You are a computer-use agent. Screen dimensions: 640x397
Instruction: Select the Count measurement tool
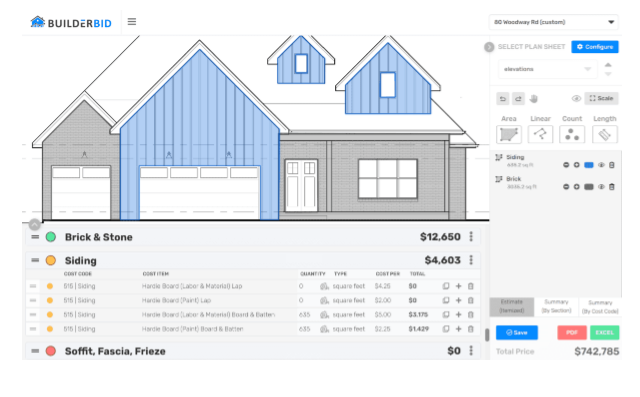point(572,134)
